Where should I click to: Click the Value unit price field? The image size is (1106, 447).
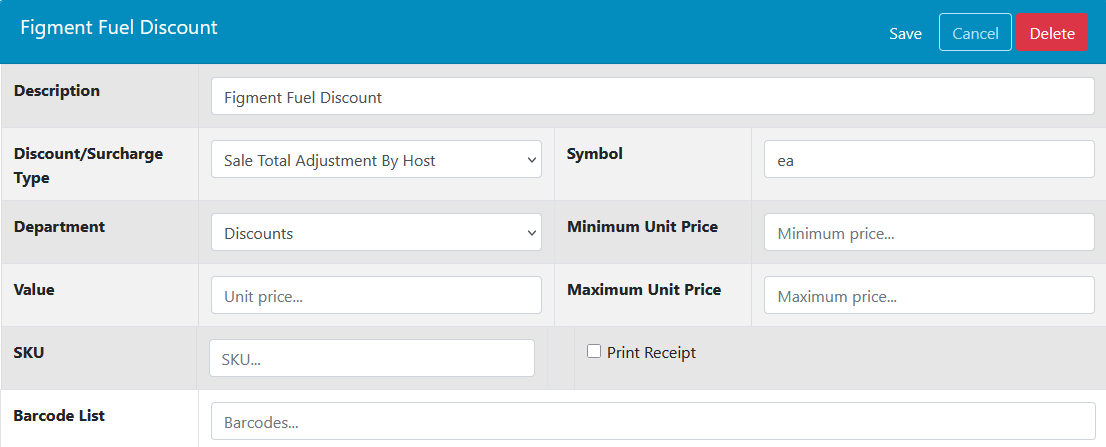click(377, 295)
